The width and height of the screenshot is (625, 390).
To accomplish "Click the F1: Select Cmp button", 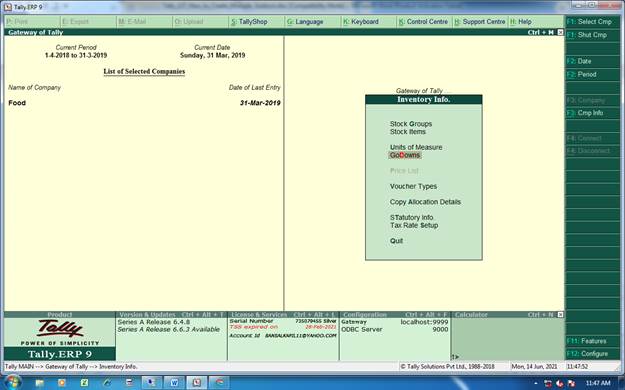I will (593, 22).
